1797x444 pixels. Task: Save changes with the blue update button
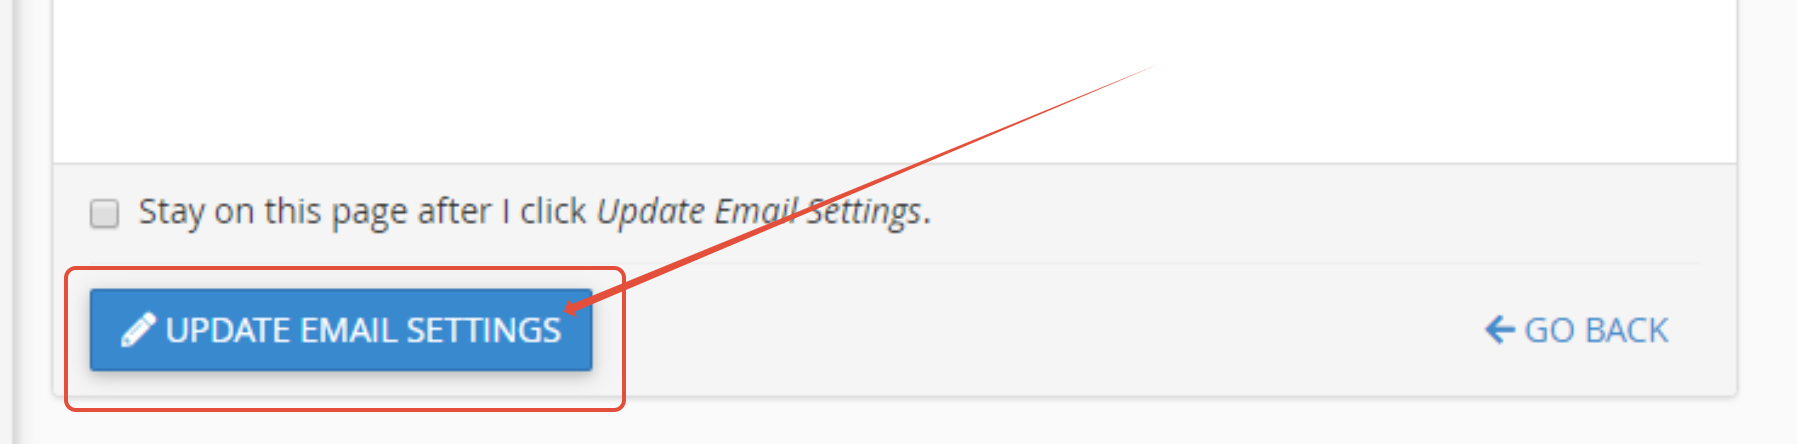(x=341, y=330)
